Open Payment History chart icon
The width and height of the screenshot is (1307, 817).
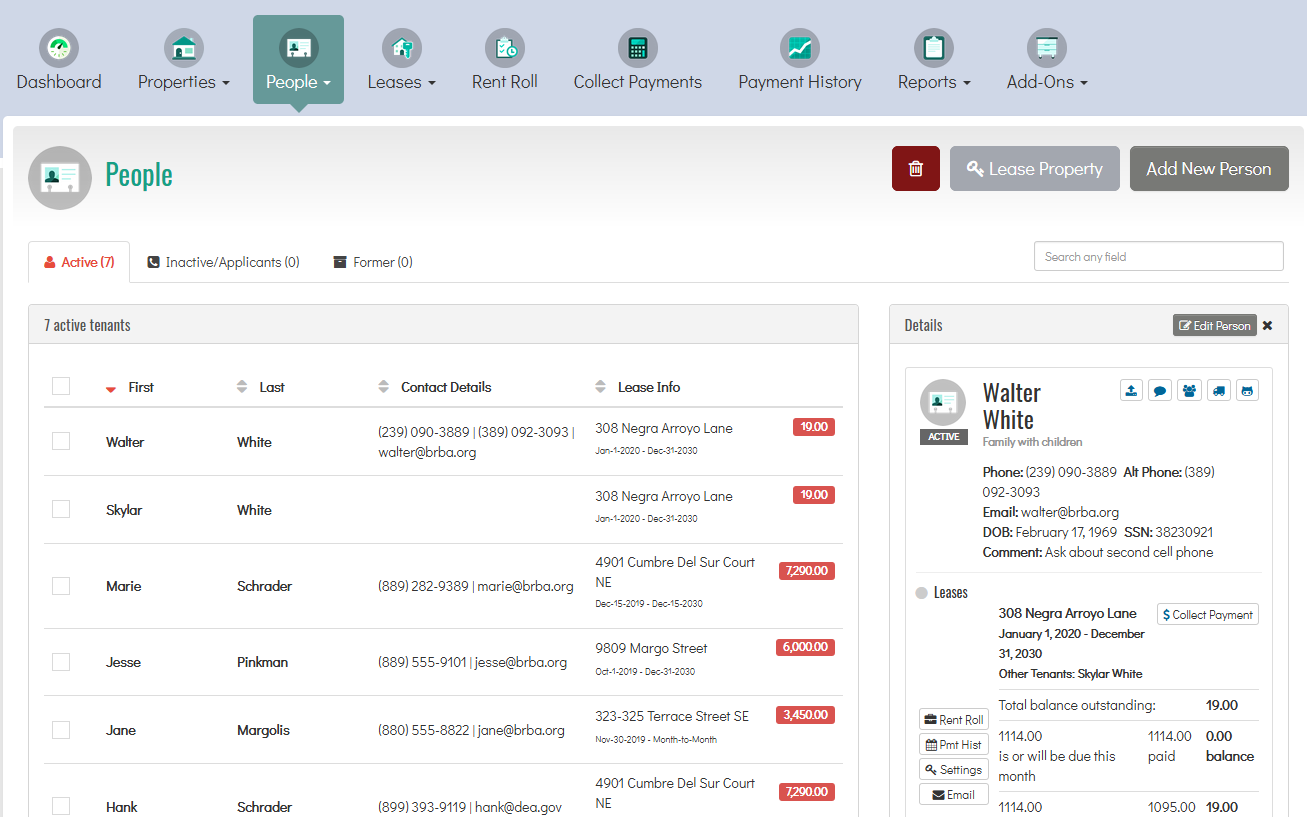[x=799, y=48]
